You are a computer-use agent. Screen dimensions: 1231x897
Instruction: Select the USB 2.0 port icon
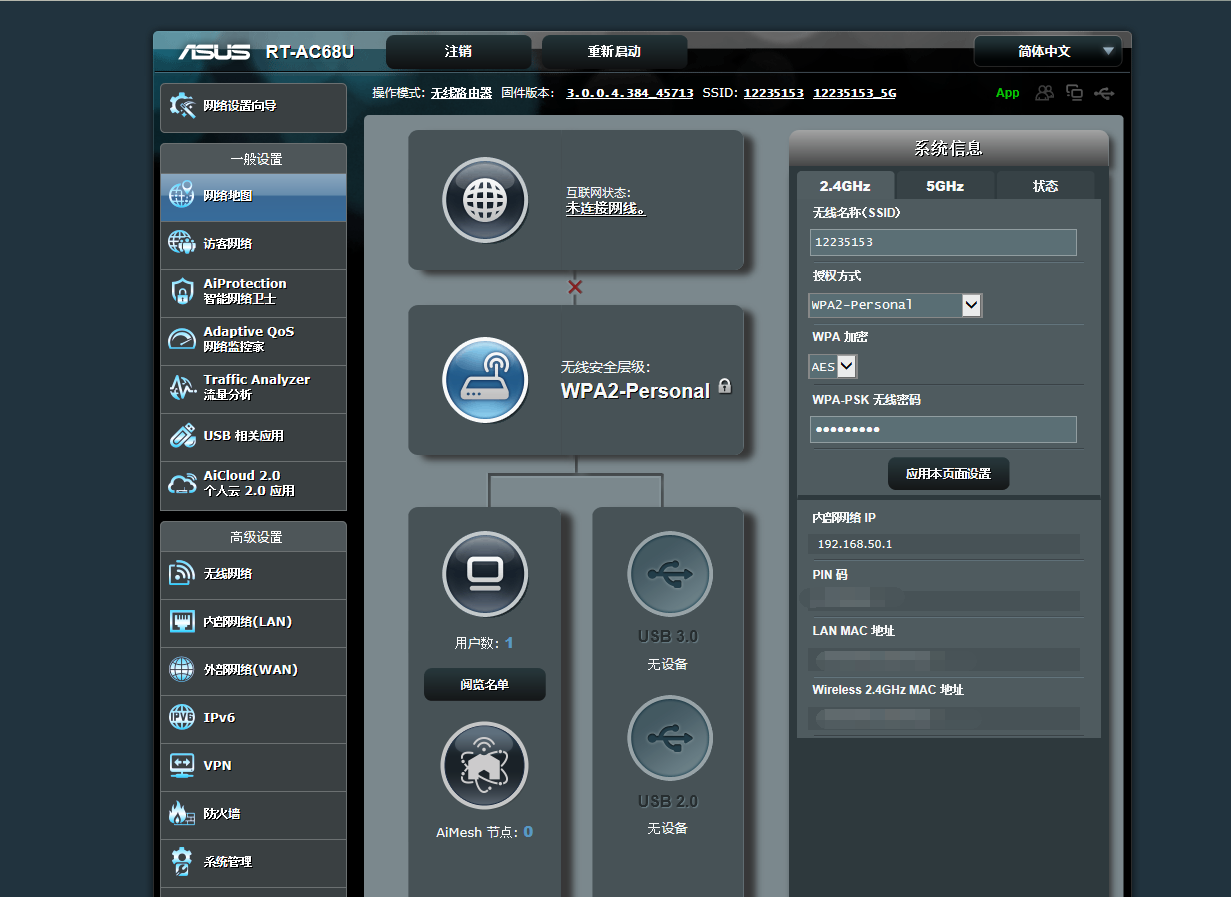pyautogui.click(x=670, y=738)
